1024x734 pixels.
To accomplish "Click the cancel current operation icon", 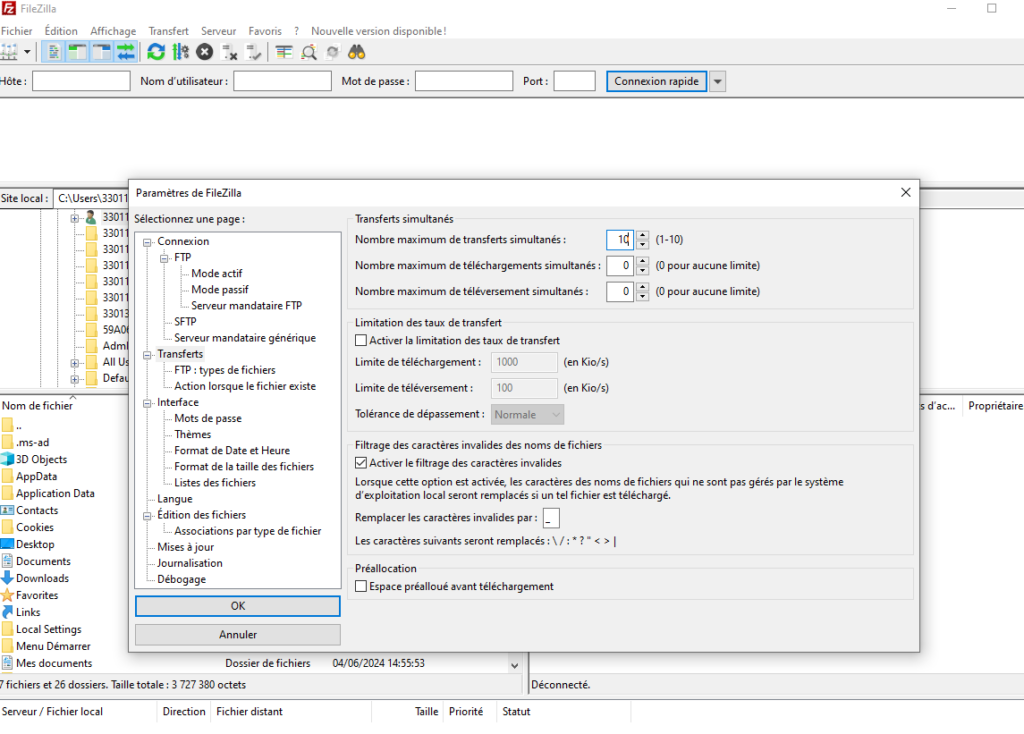I will coord(205,51).
